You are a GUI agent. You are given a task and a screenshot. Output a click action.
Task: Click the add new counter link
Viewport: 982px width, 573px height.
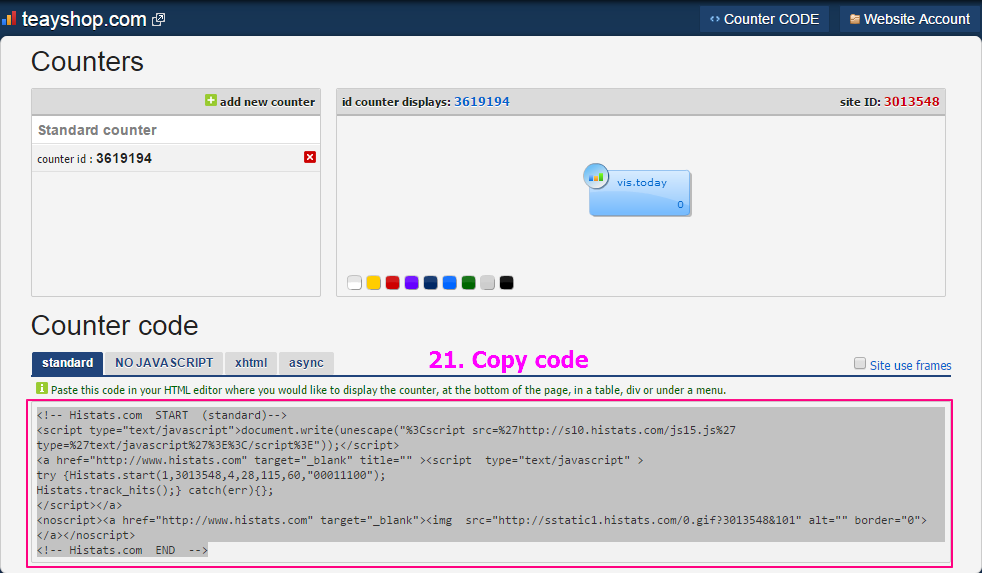pos(267,101)
